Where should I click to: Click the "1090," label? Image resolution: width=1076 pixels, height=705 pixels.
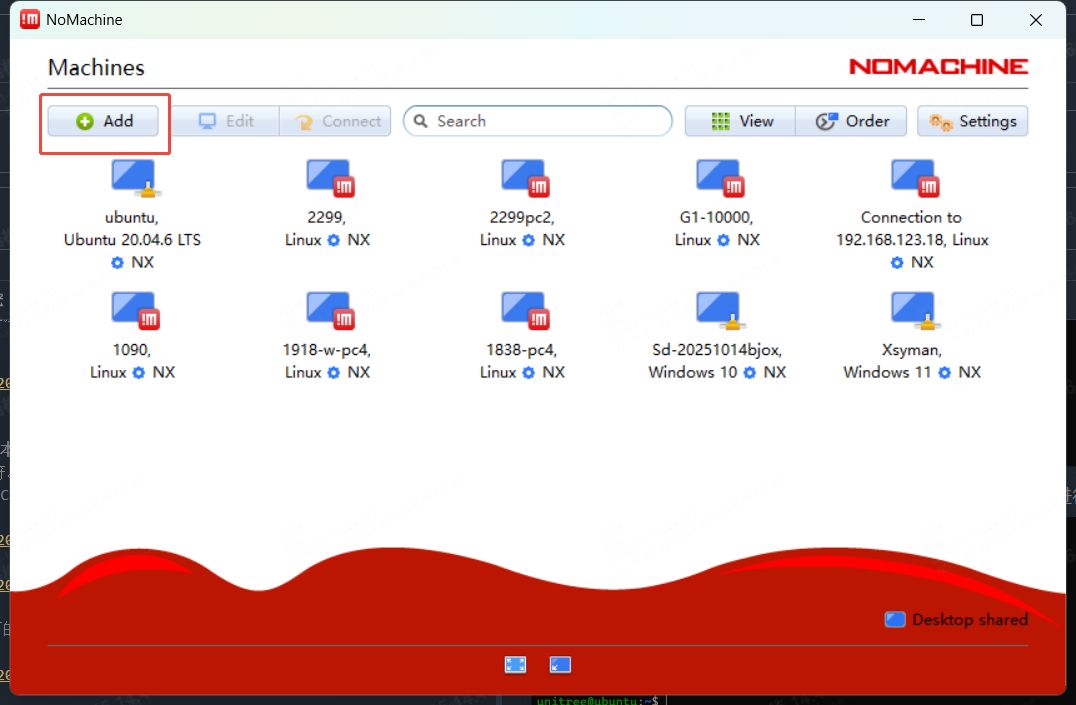[132, 350]
